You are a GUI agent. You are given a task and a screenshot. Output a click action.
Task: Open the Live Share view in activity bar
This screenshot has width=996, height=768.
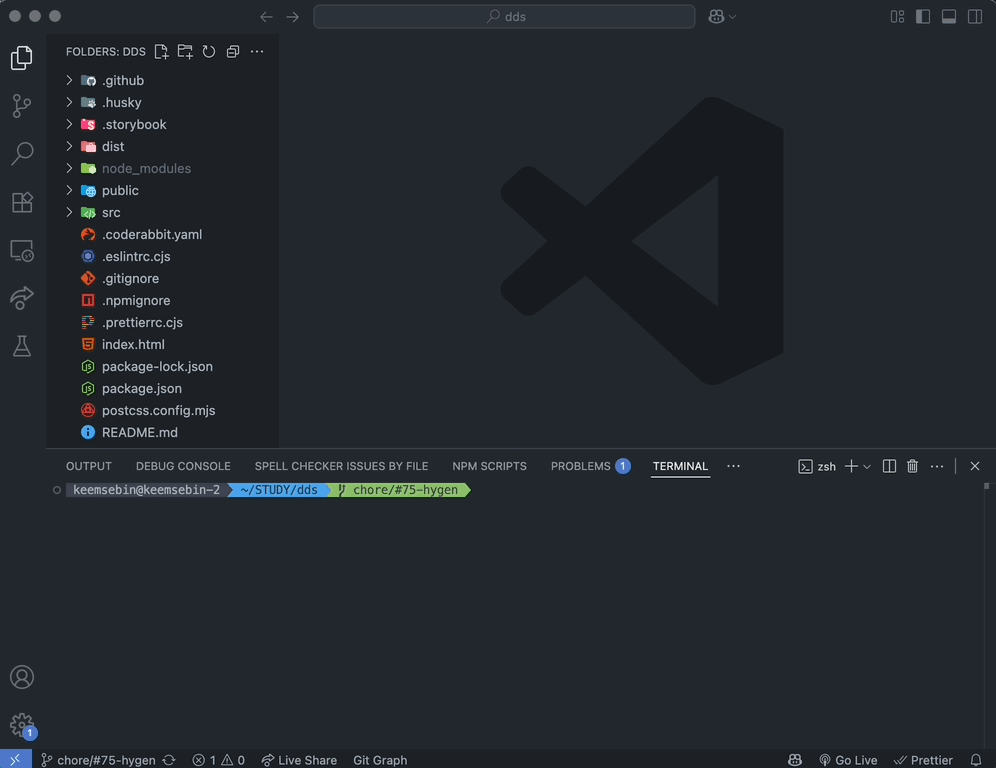tap(22, 298)
